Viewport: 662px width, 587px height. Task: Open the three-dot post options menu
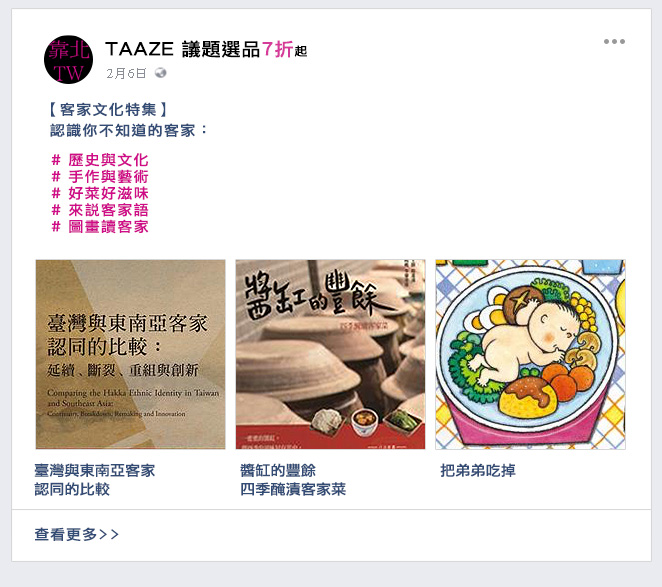click(614, 41)
